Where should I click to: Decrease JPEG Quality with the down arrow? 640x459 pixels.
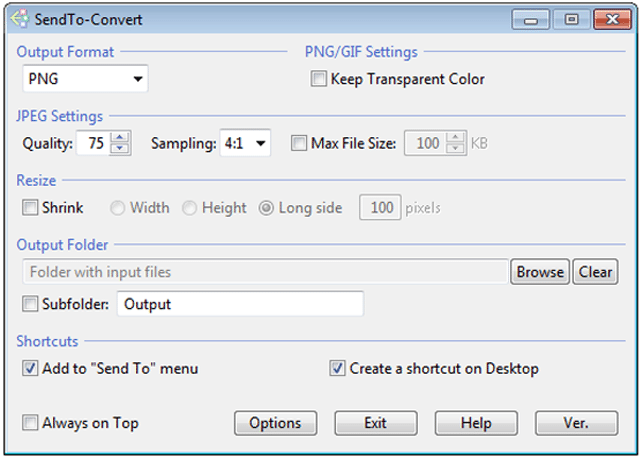[x=120, y=149]
